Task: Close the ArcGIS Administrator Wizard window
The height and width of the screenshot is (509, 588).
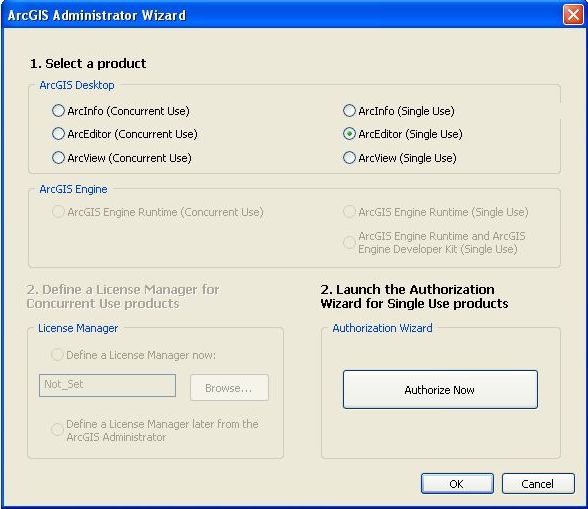Action: [x=573, y=15]
